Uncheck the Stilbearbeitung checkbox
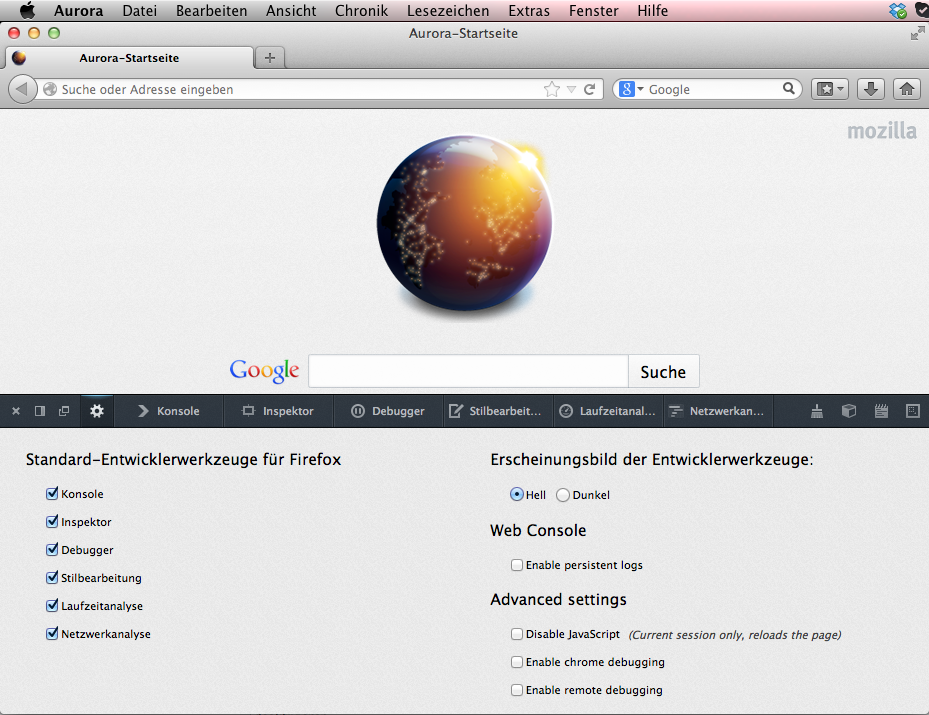Screen dimensions: 929x715 pos(52,578)
